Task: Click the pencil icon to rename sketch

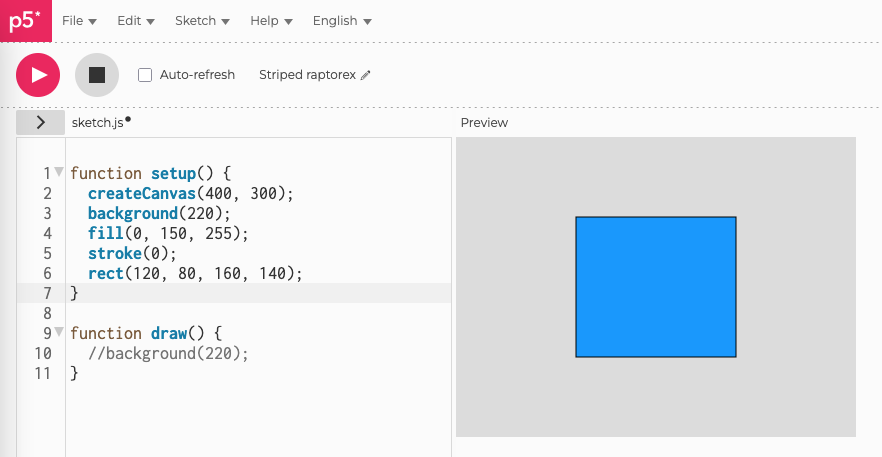Action: 366,75
